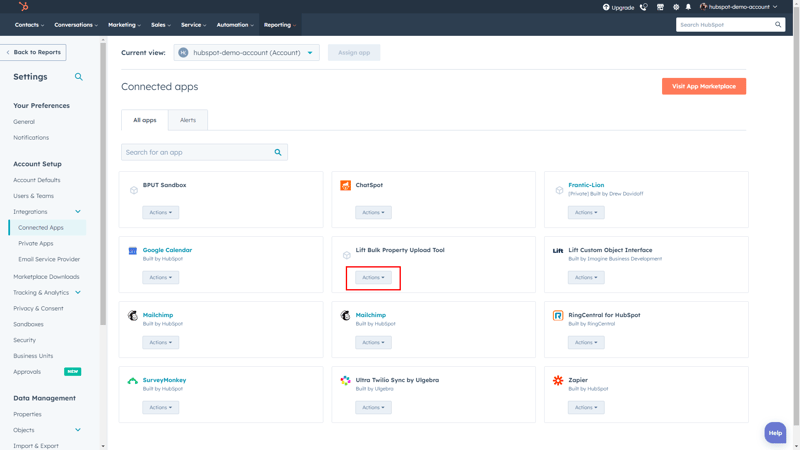Expand Tracking & Analytics in sidebar
The height and width of the screenshot is (450, 800).
[x=78, y=292]
